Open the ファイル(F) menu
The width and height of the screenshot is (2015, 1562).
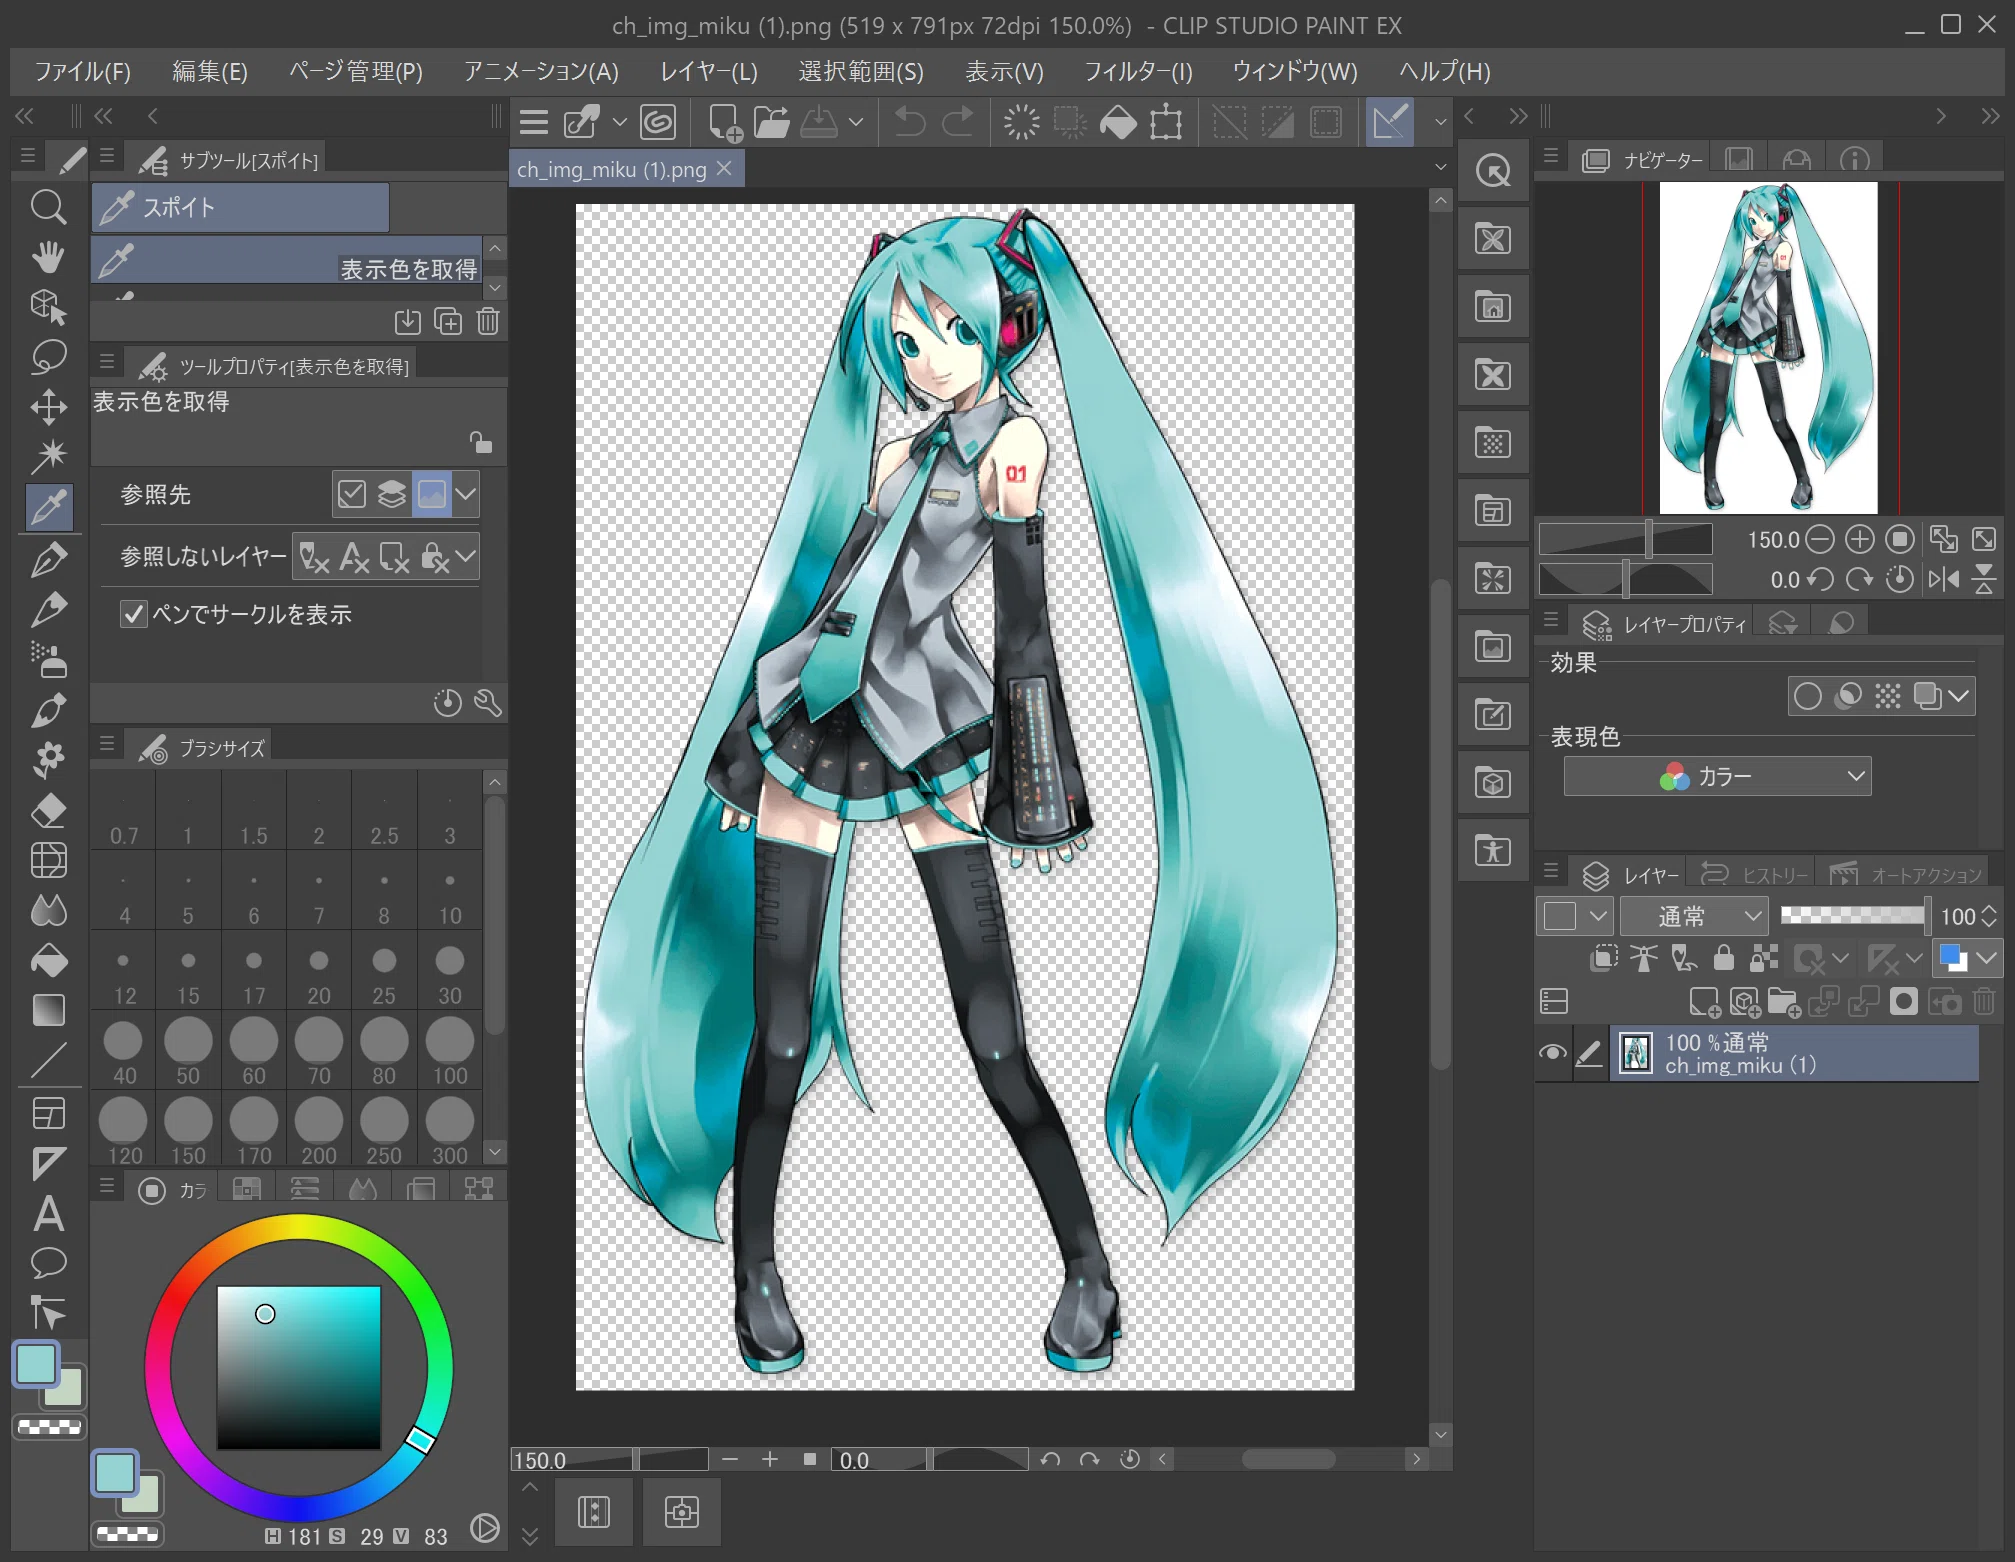82,72
